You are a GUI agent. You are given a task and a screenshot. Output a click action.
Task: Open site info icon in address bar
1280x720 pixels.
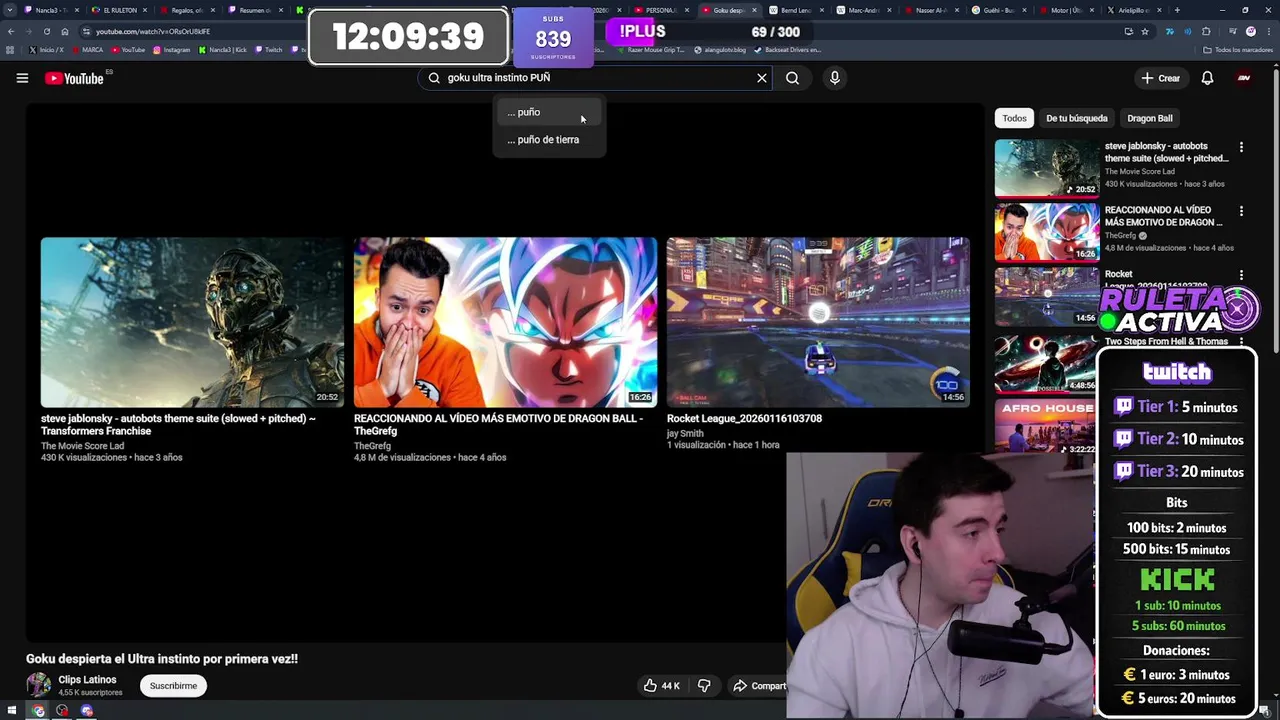86,31
